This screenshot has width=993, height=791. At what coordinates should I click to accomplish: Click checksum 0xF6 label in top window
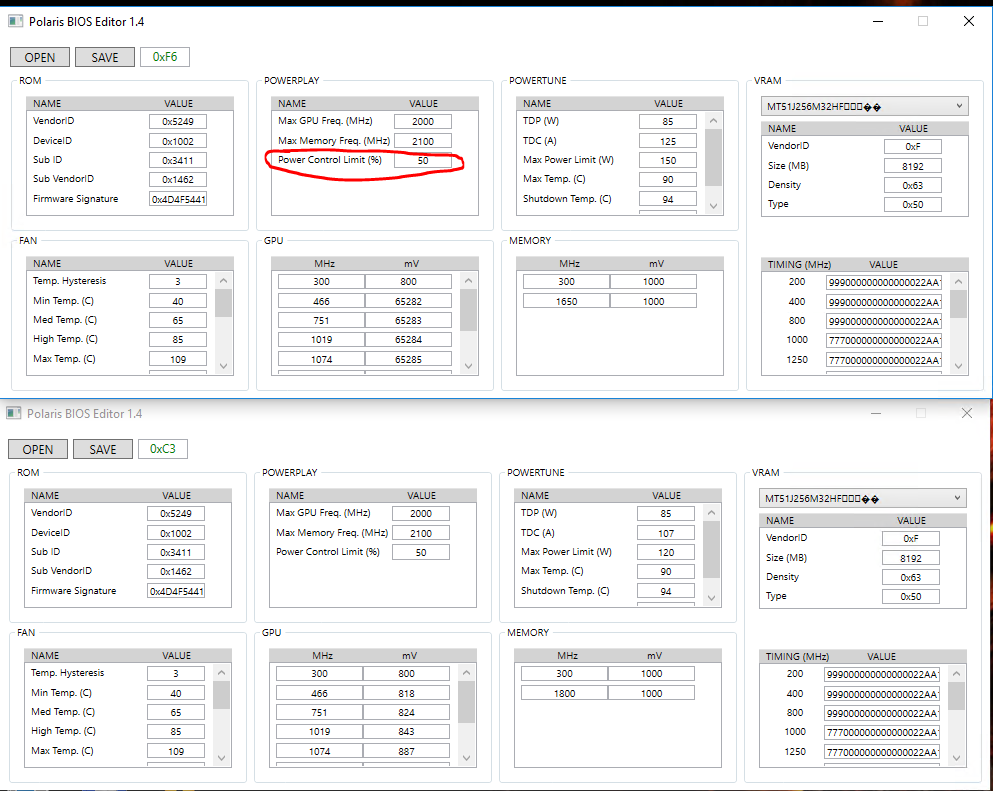point(165,57)
